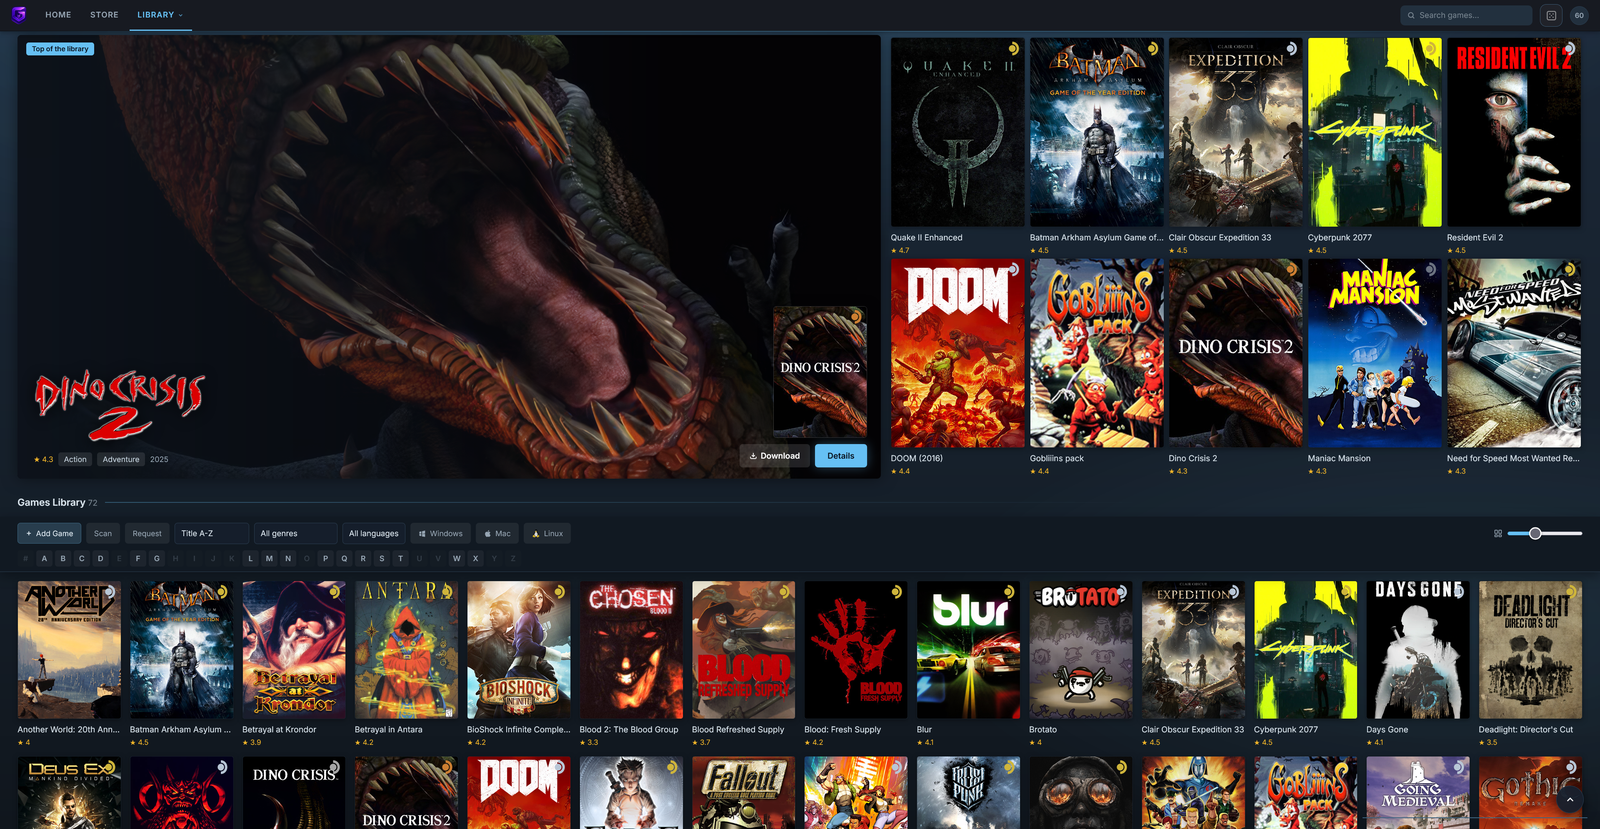Click the badge on DOOM (2016) cover
The image size is (1600, 829).
(x=1013, y=269)
